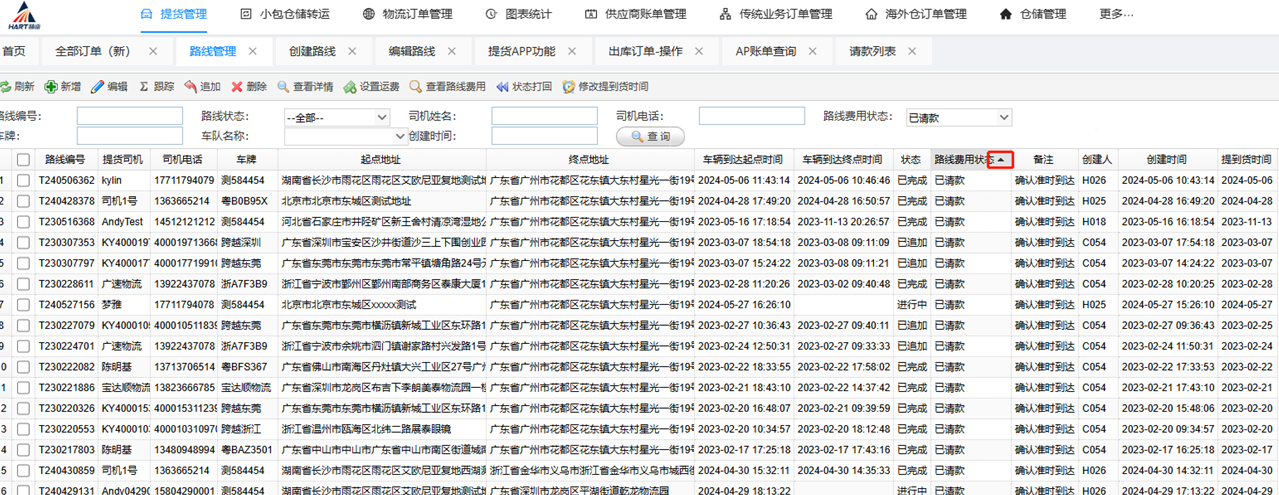Open 查看详情 magnifier in toolbar
The height and width of the screenshot is (495, 1279).
coord(284,87)
